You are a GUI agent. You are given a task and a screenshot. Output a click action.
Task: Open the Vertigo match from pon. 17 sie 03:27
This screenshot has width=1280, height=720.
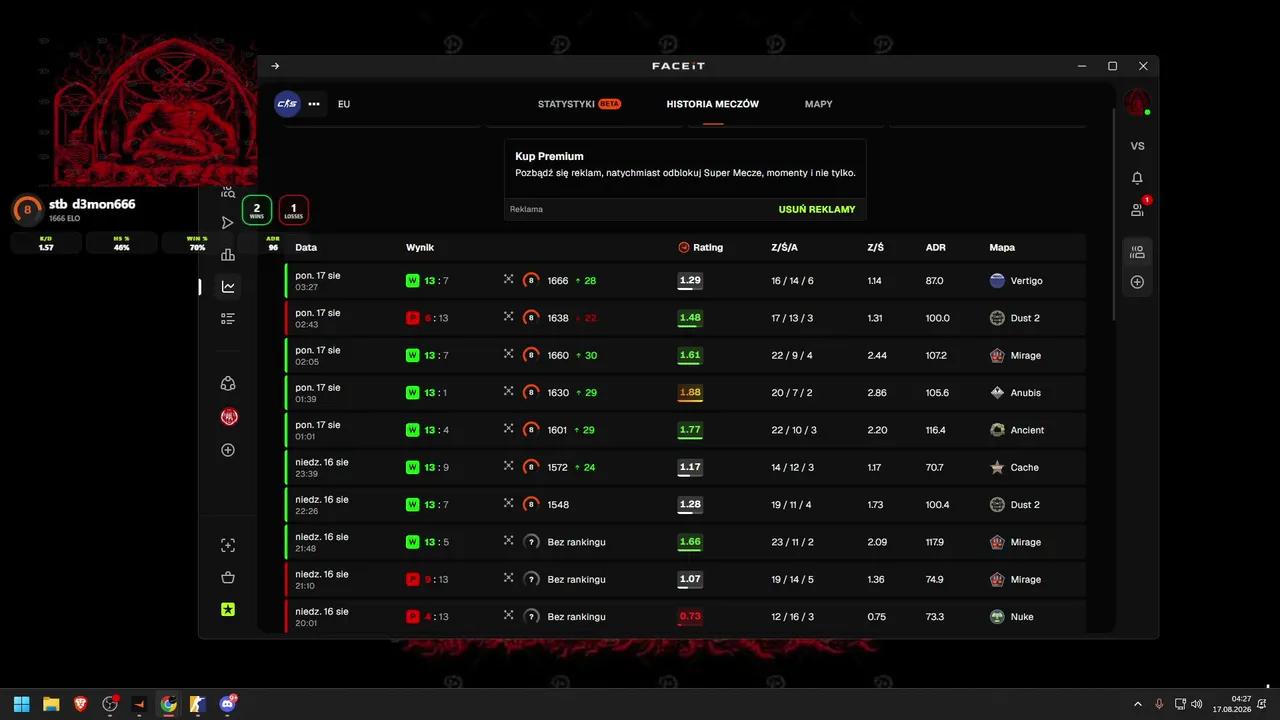[x=685, y=281]
